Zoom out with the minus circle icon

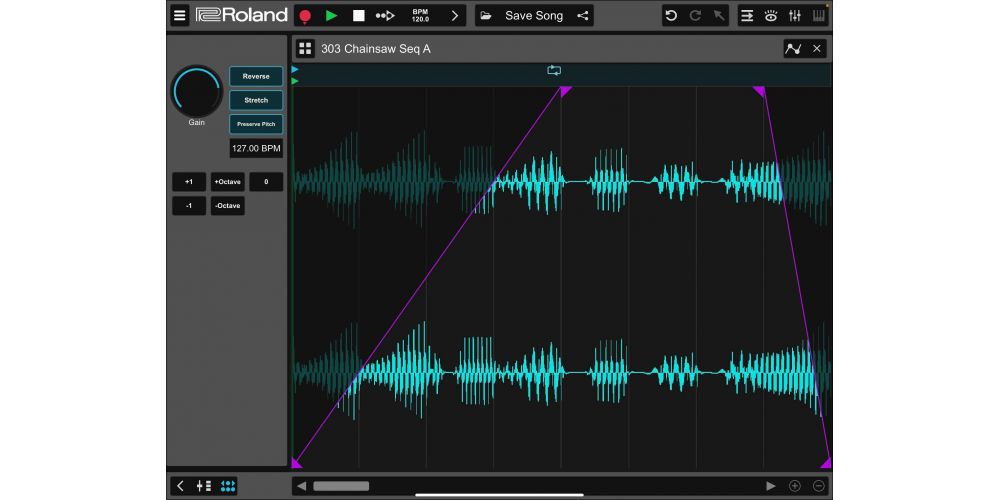(819, 486)
